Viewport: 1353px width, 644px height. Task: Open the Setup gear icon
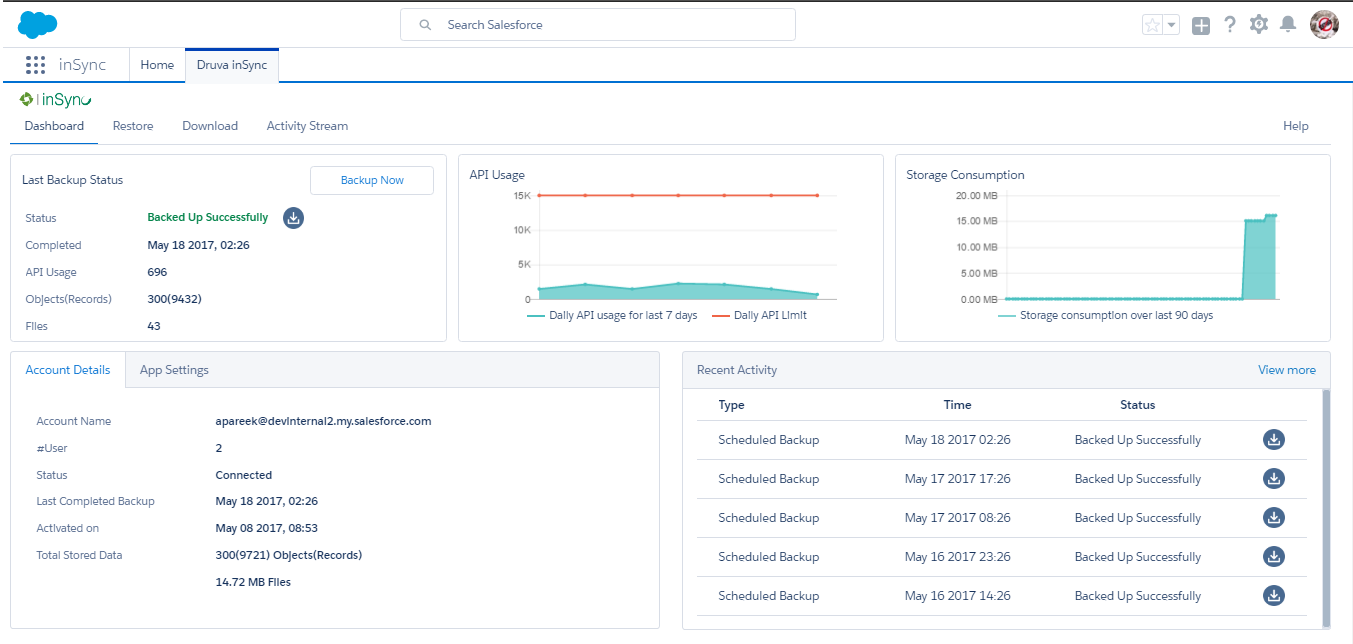tap(1259, 25)
